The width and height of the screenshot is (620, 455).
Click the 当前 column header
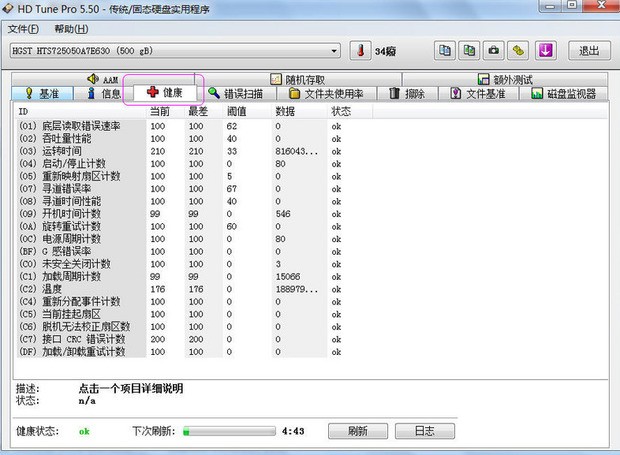[166, 111]
